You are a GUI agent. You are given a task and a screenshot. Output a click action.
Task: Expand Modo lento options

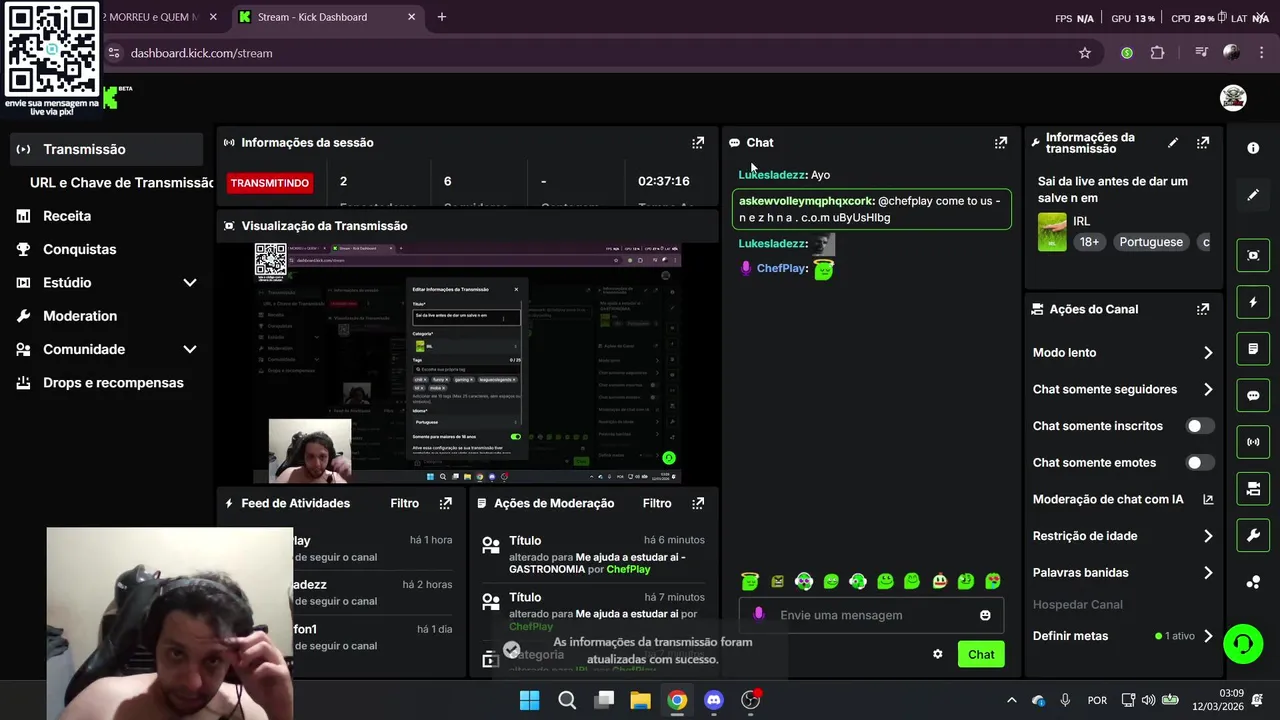click(x=1208, y=353)
